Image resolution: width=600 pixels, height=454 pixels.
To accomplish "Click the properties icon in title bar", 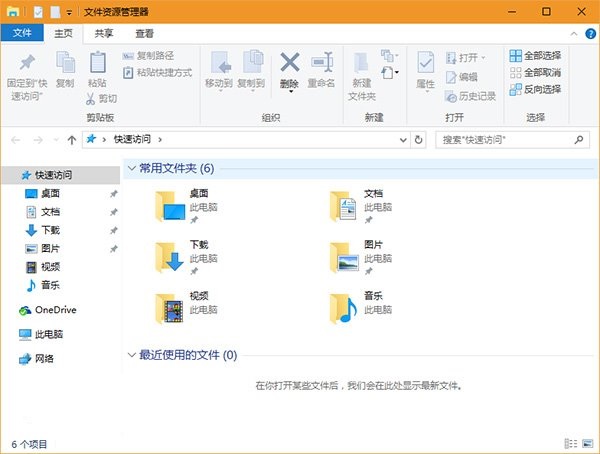I will click(x=38, y=12).
